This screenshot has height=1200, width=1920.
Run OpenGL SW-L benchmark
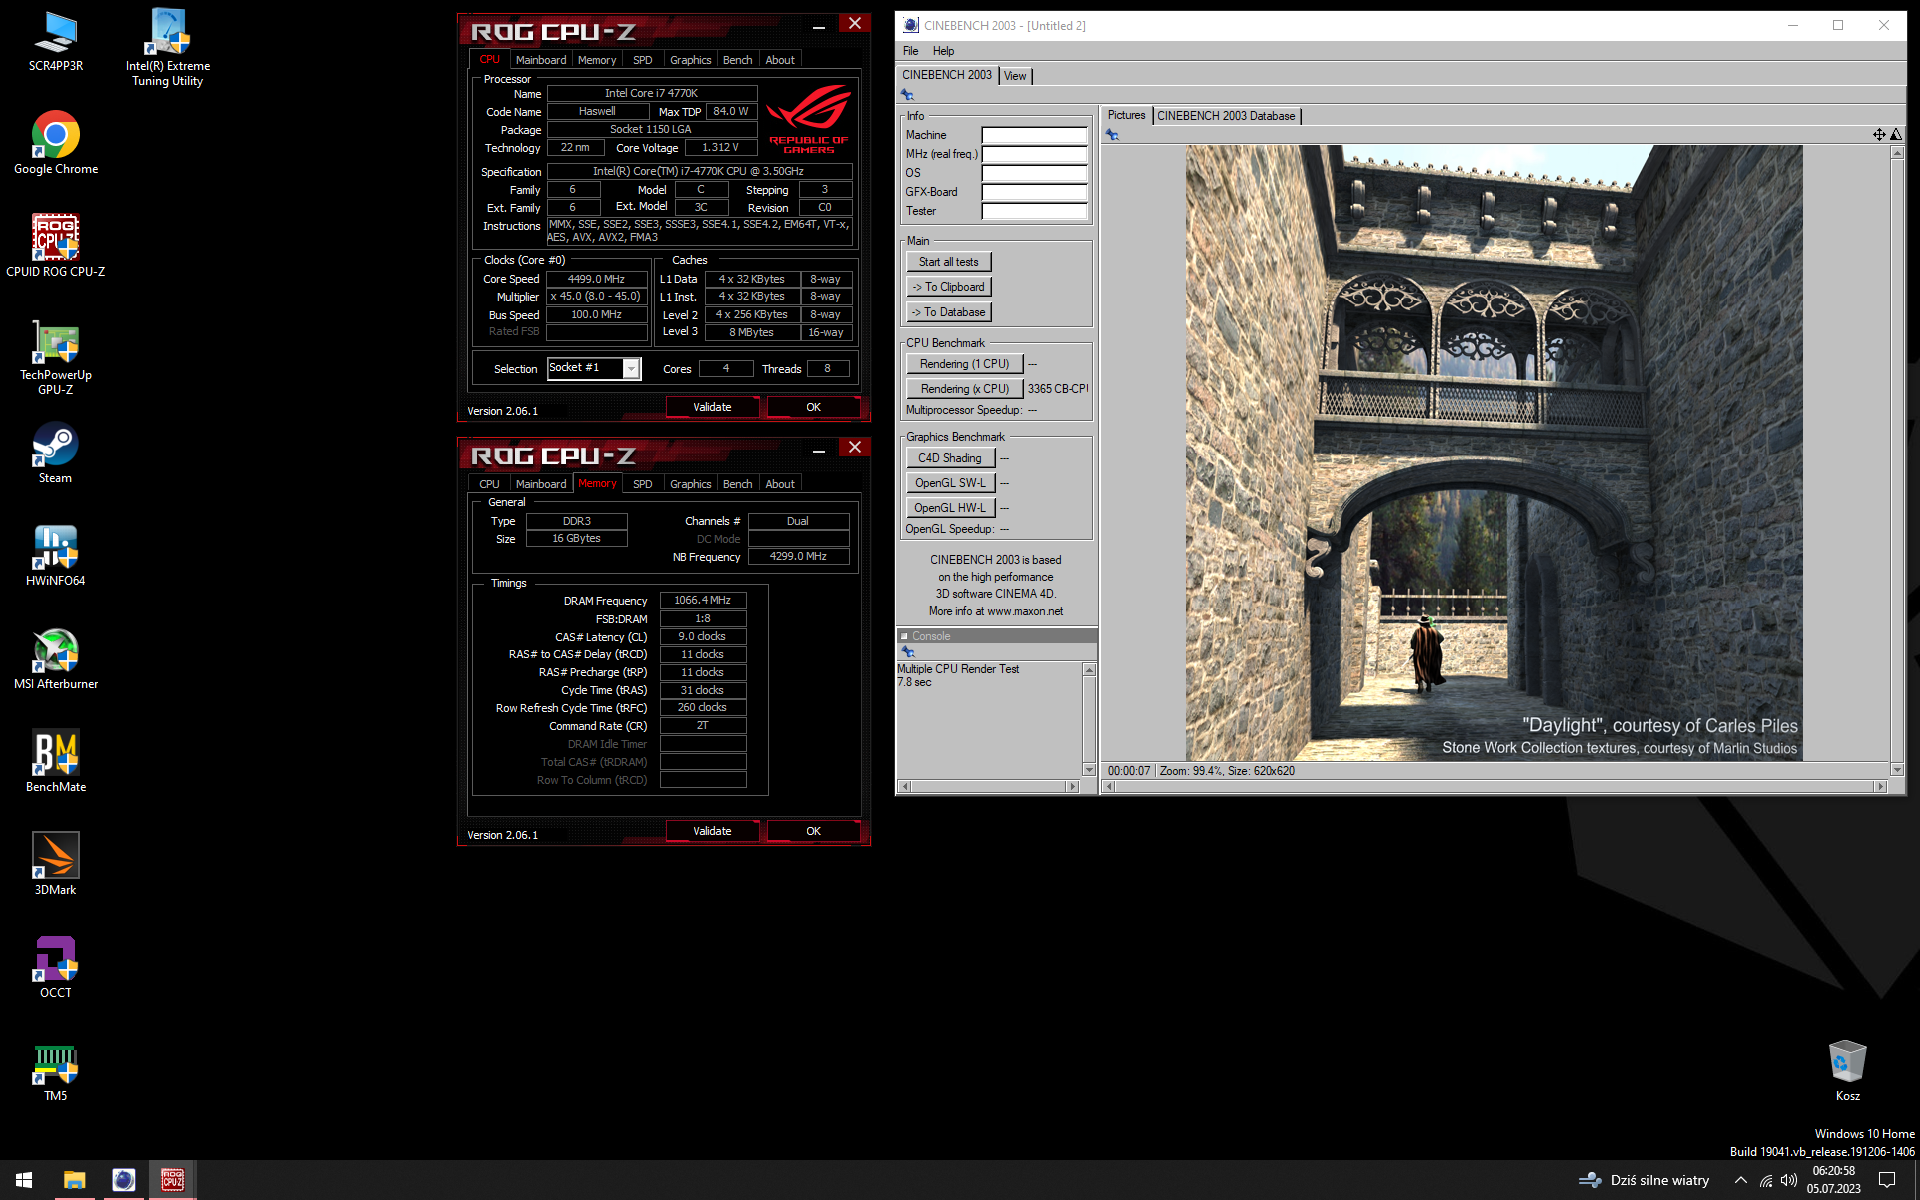(951, 483)
